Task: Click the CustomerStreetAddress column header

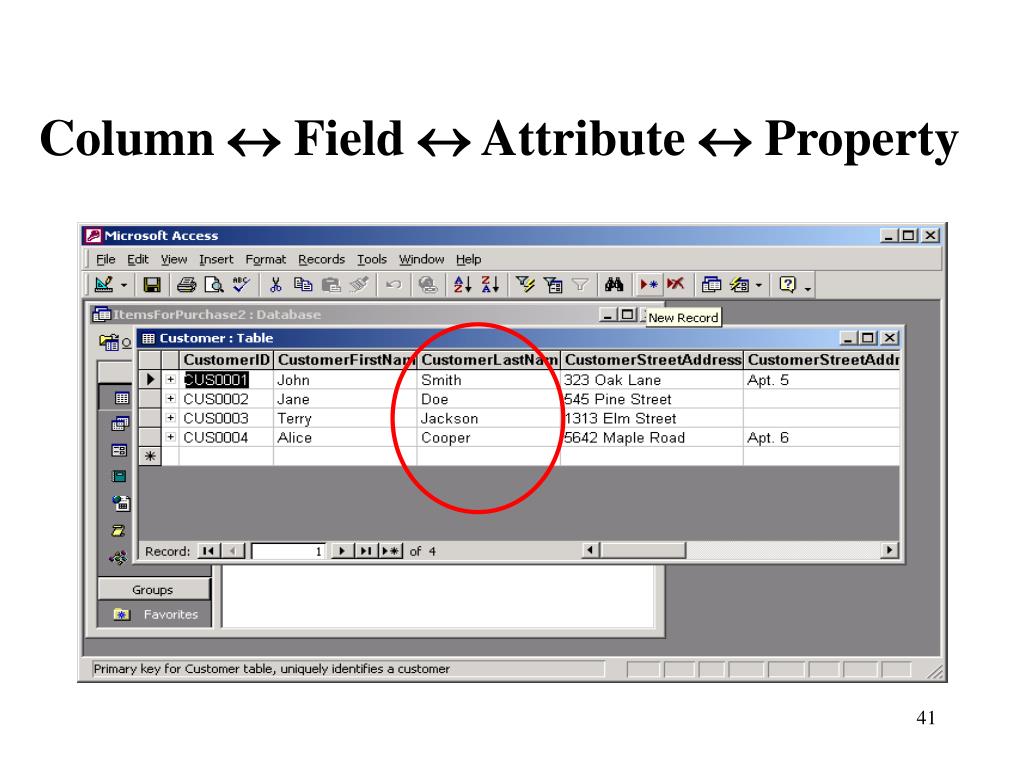Action: pos(652,360)
